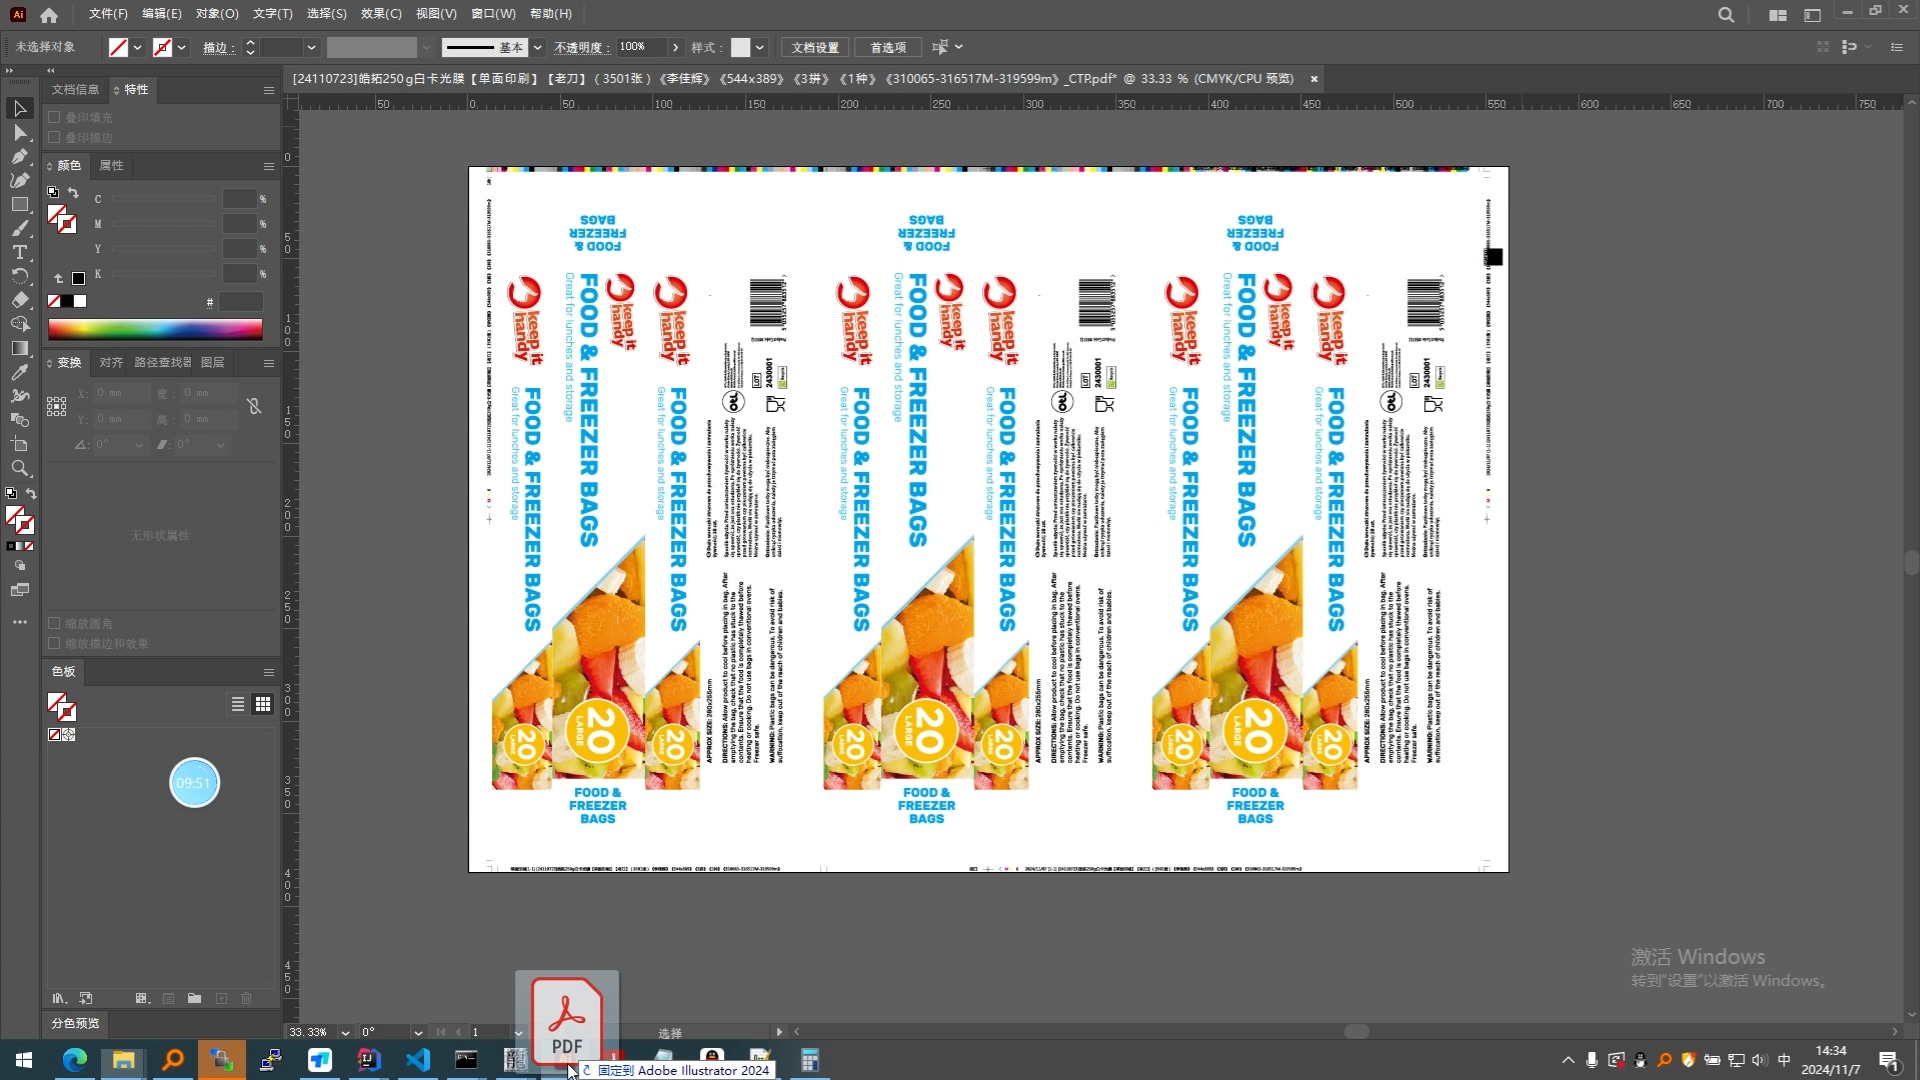The image size is (1920, 1080).
Task: Click reference point selector in Transform panel
Action: click(56, 406)
